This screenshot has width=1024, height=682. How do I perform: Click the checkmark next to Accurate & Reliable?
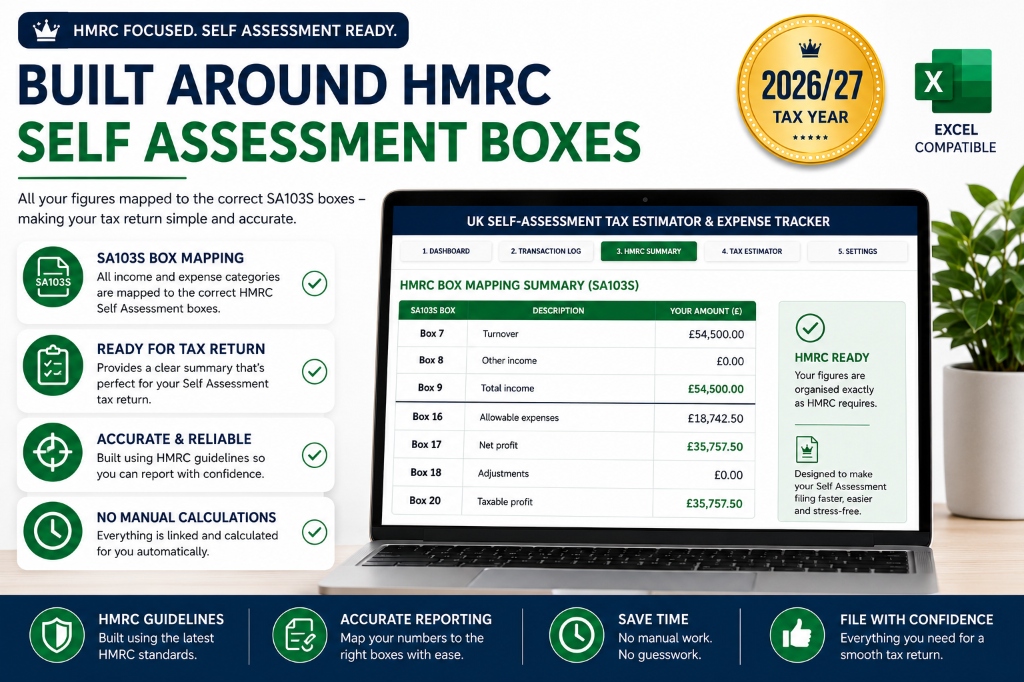pyautogui.click(x=315, y=455)
